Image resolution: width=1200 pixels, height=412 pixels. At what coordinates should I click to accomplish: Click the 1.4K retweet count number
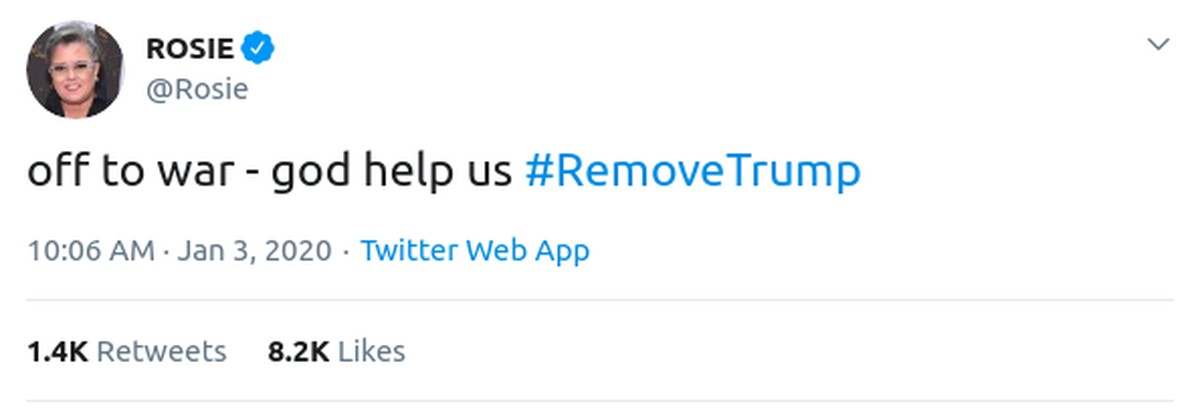pyautogui.click(x=58, y=352)
